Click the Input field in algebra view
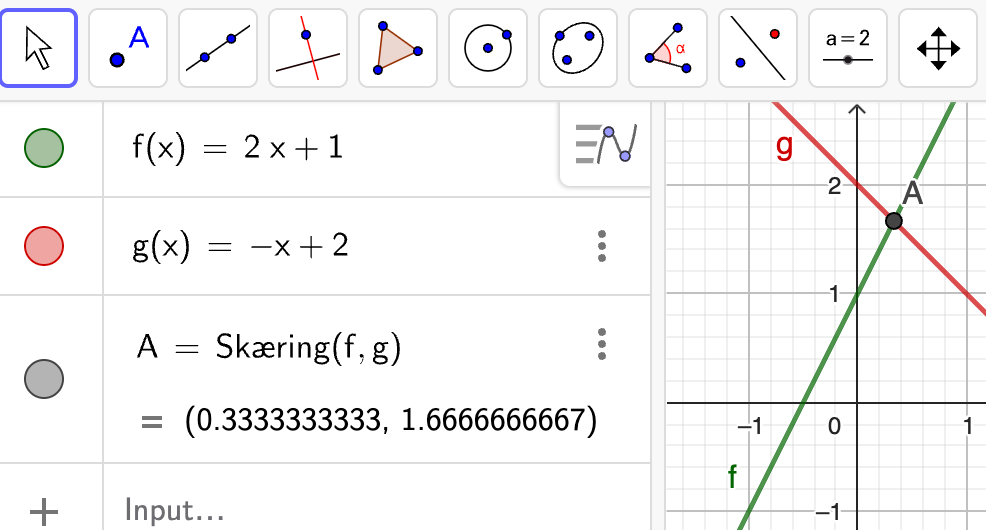The width and height of the screenshot is (986, 530). (x=377, y=510)
